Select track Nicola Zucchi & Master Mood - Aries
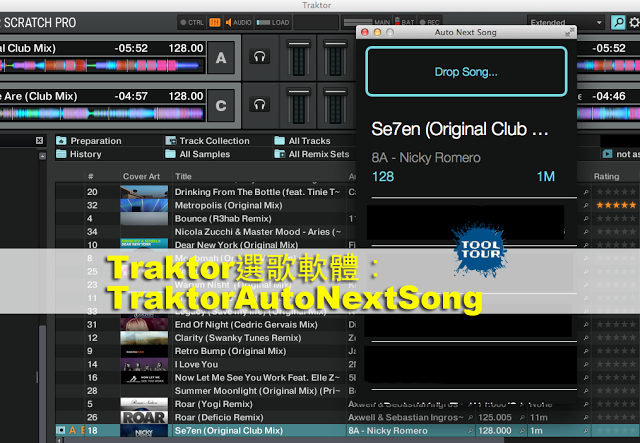This screenshot has width=640, height=443. point(258,232)
